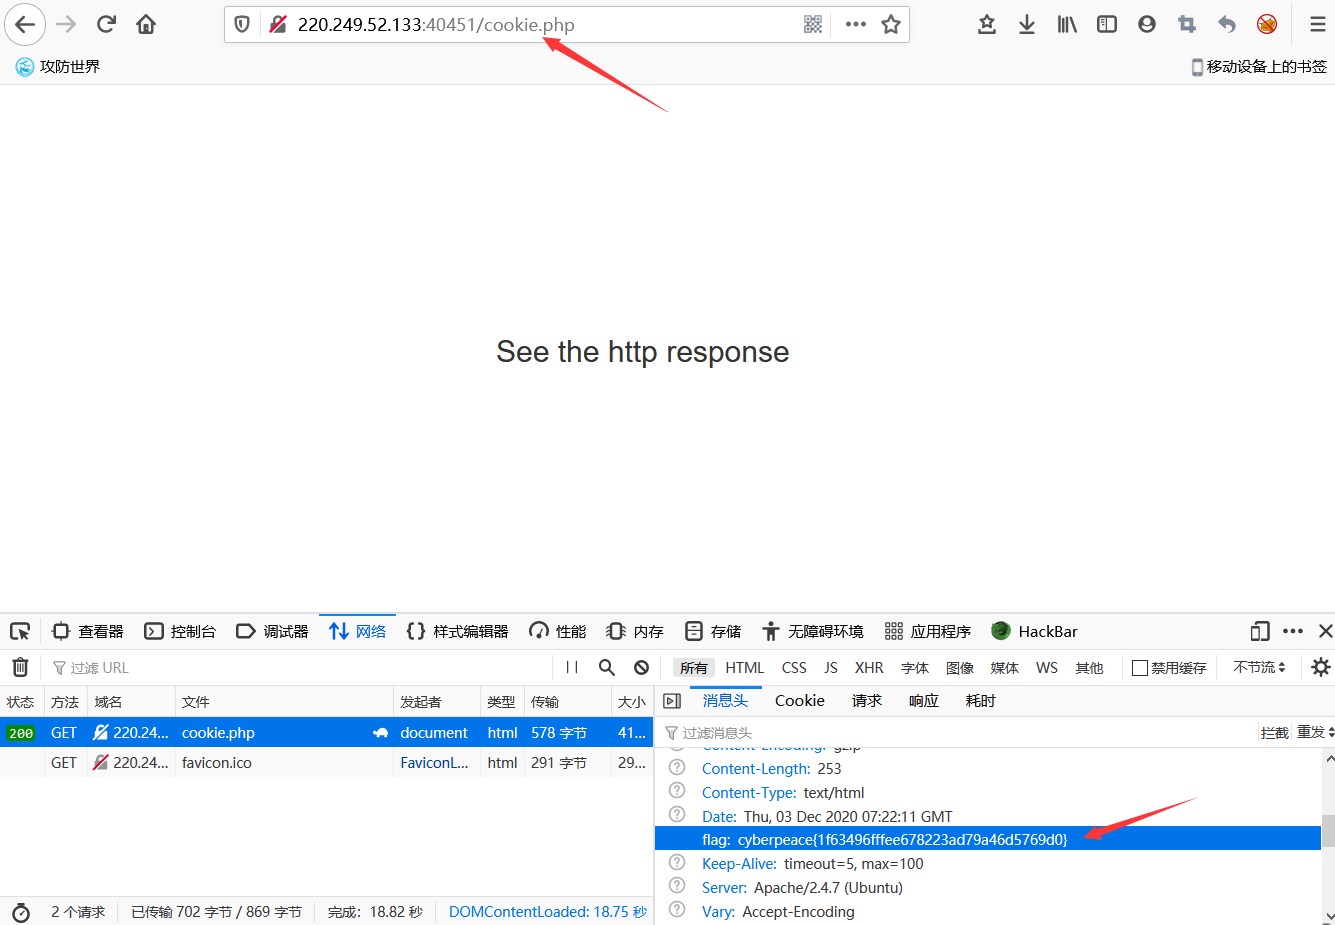Viewport: 1335px width, 925px height.
Task: Collapse the request details pane toggle icon
Action: (x=672, y=701)
